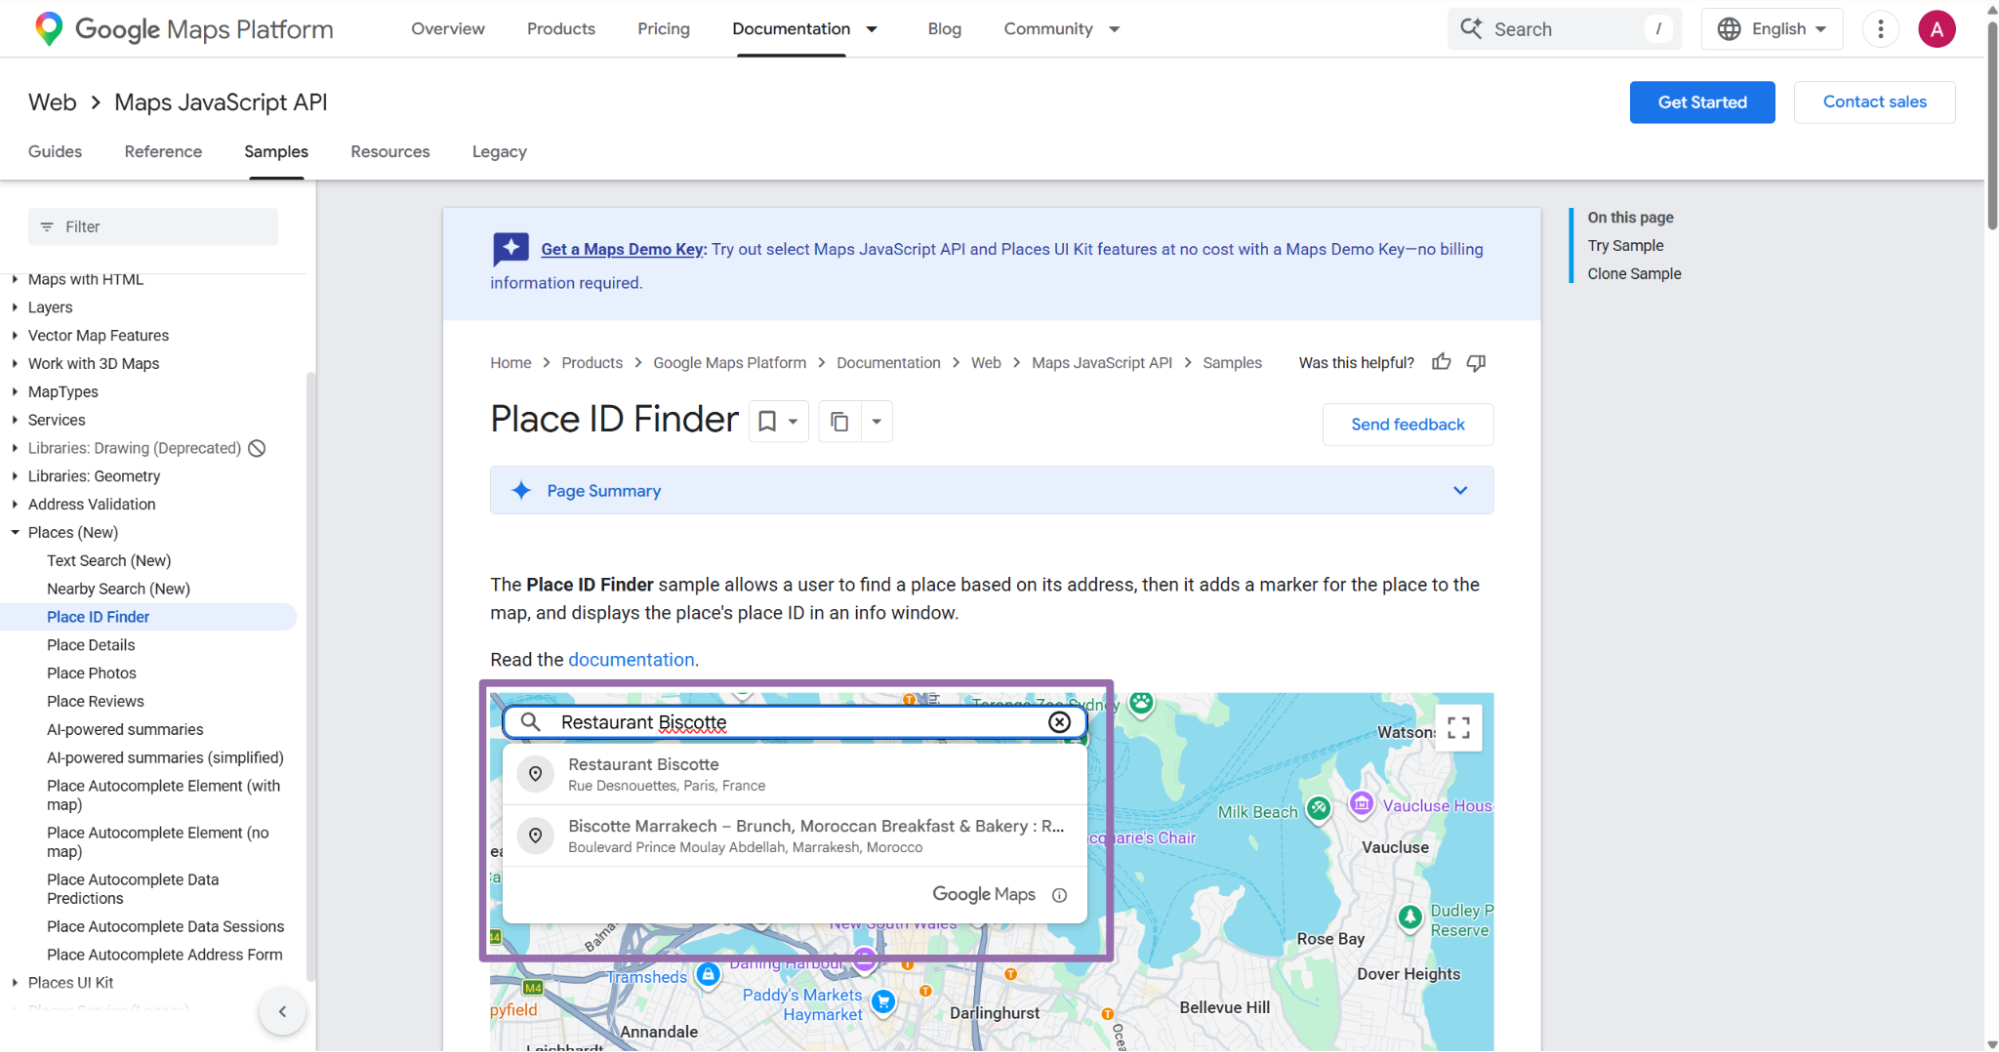Collapse the Places (New) tree section
The width and height of the screenshot is (1999, 1052).
15,532
